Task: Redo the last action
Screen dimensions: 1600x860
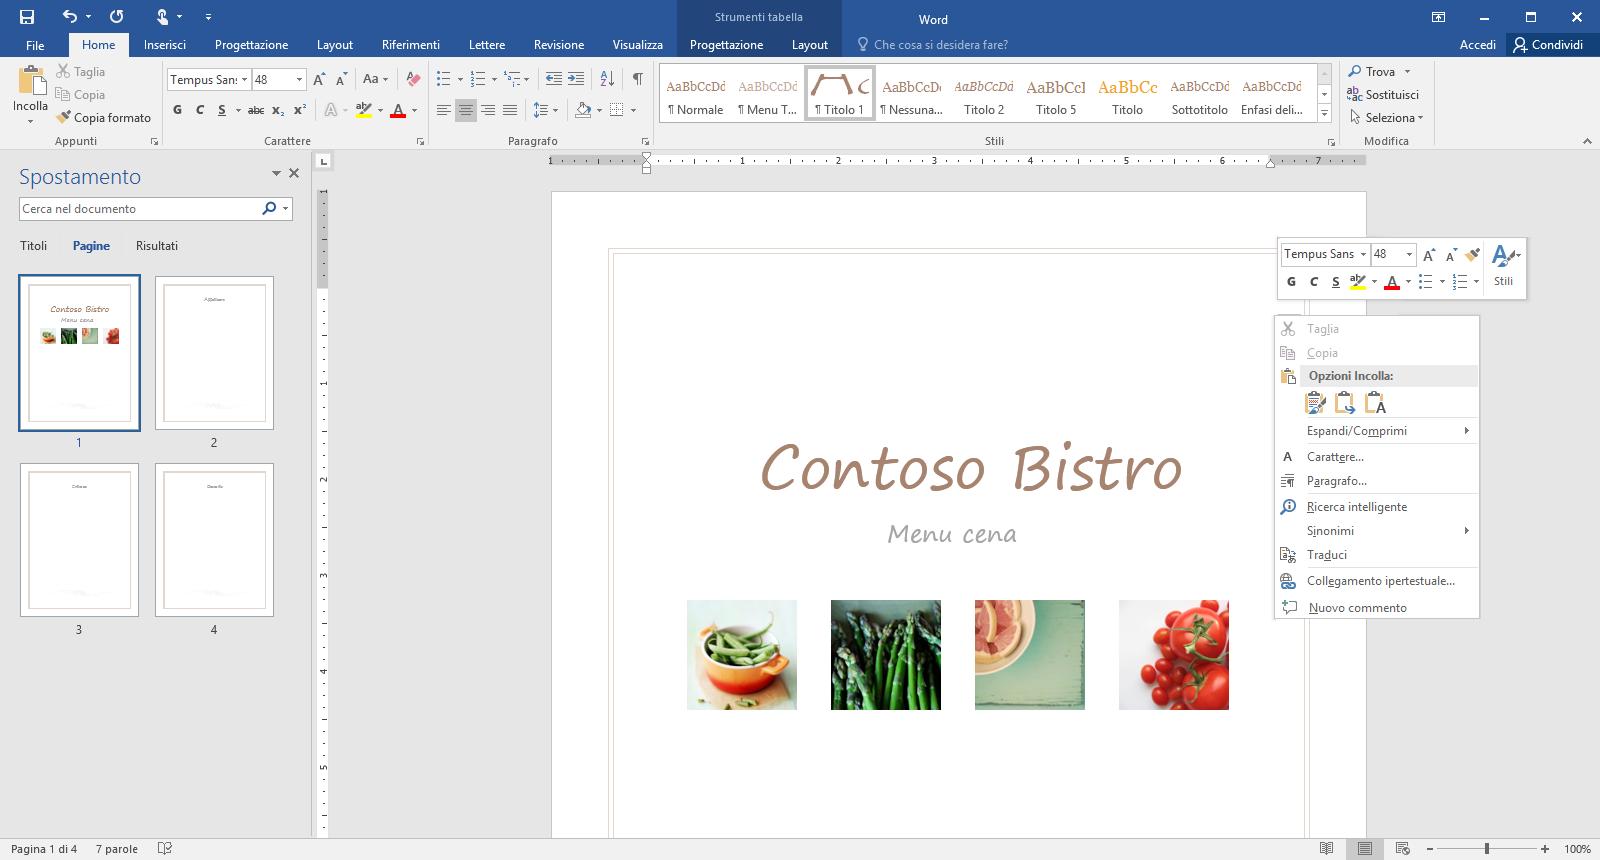Action: [117, 16]
